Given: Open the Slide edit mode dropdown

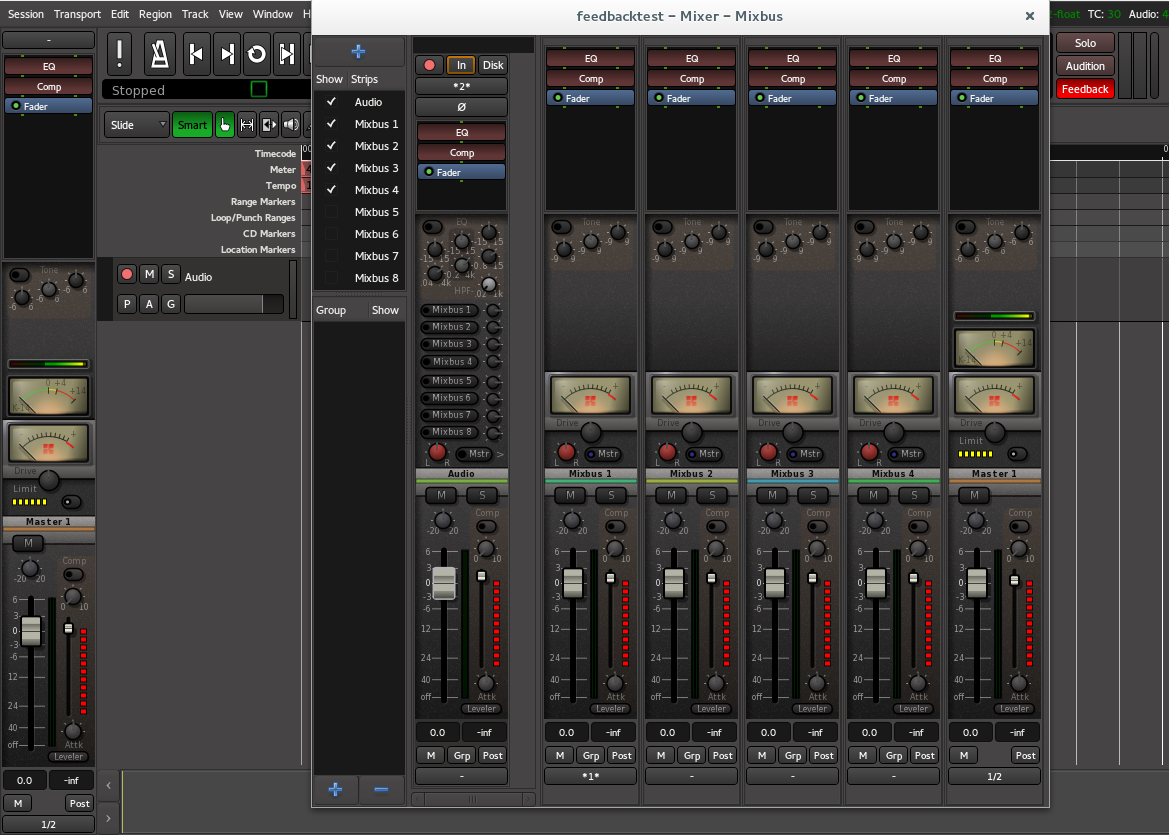Looking at the screenshot, I should point(137,125).
